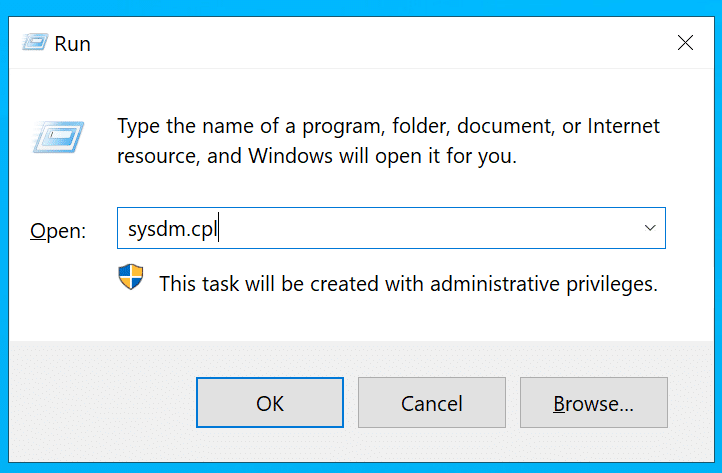722x473 pixels.
Task: Click the administrative shield icon
Action: (131, 280)
